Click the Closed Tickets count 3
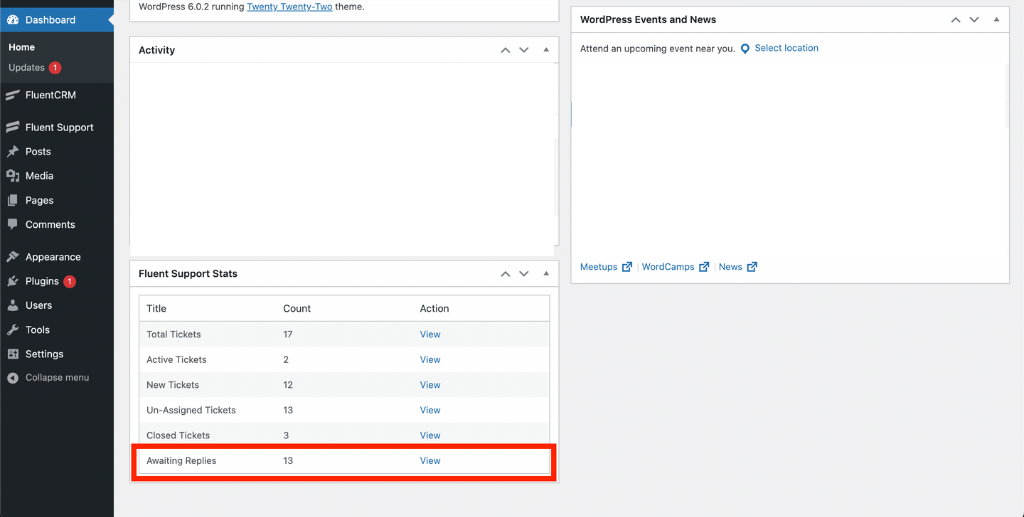 tap(285, 435)
